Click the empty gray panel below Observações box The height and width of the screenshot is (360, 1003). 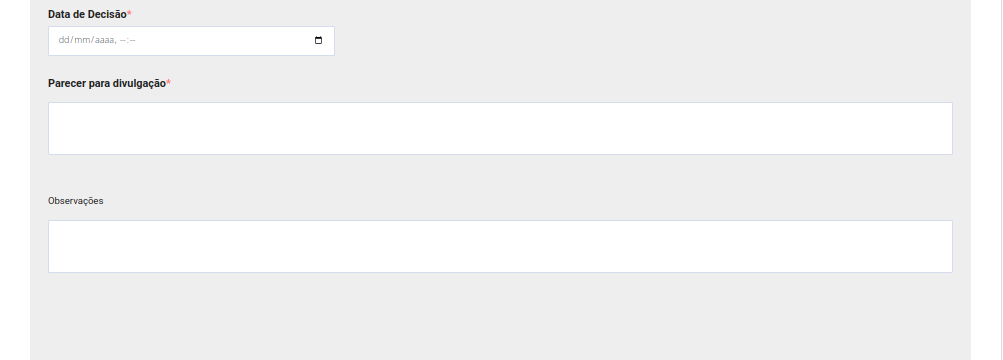(500, 317)
